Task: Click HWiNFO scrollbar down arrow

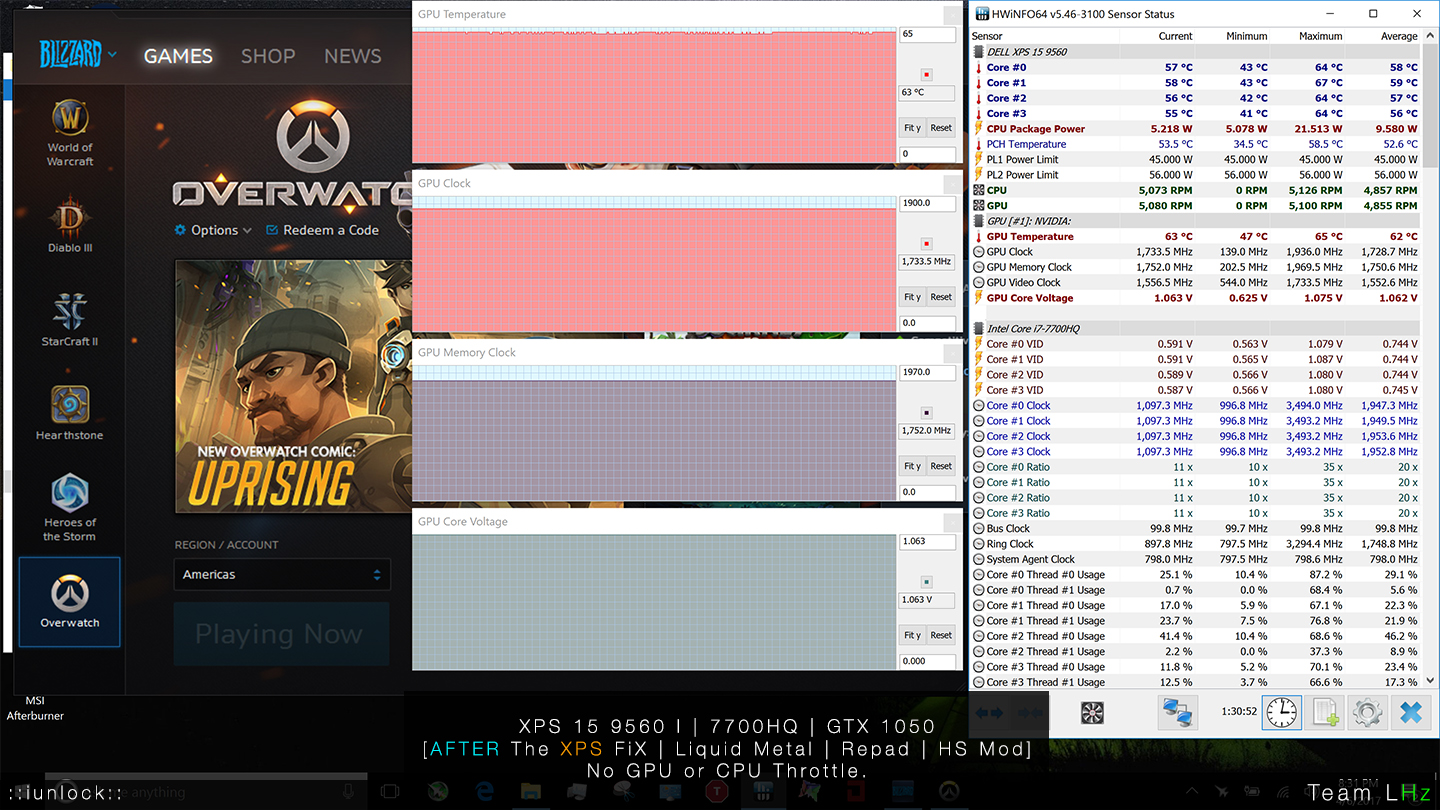Action: [1429, 680]
